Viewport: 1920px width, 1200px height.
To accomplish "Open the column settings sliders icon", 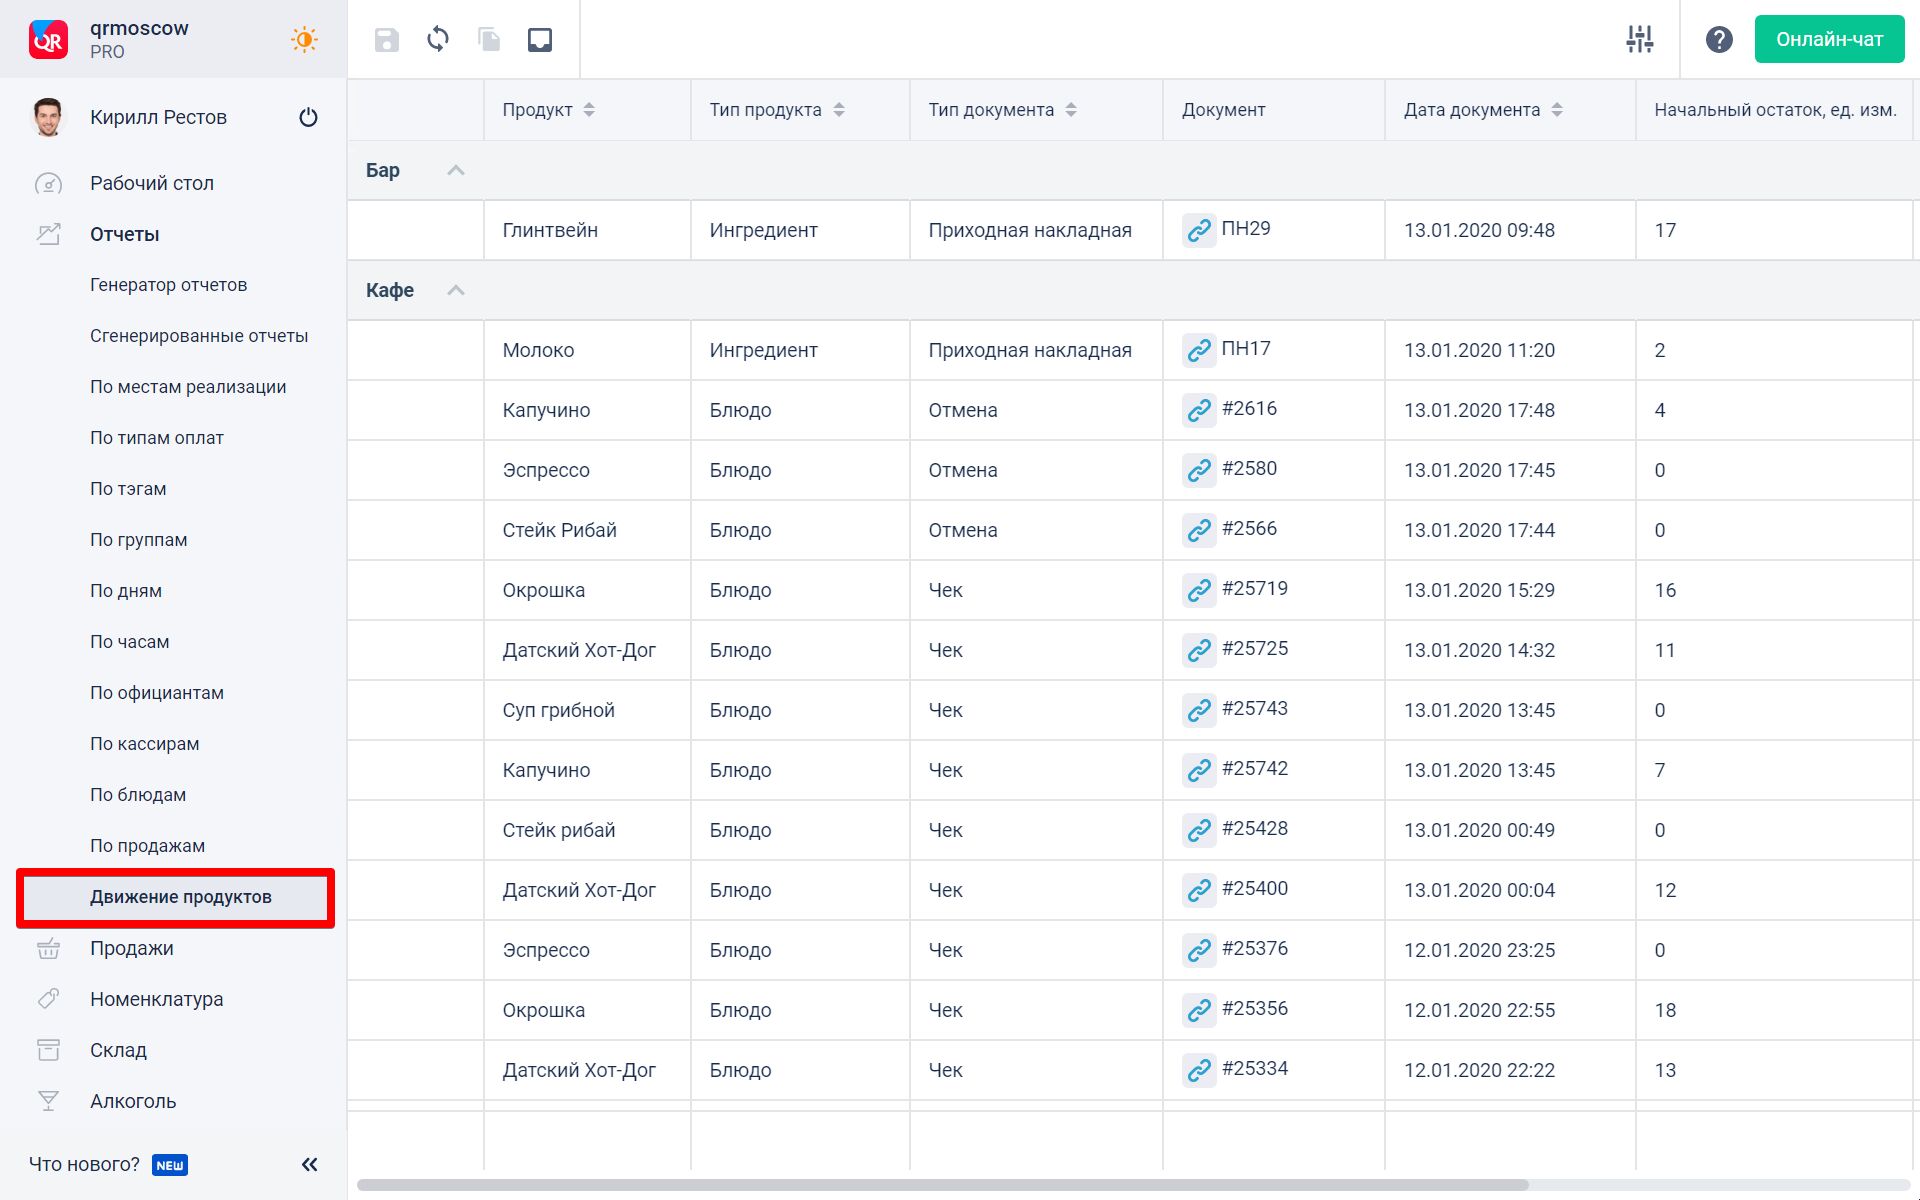I will pyautogui.click(x=1640, y=40).
